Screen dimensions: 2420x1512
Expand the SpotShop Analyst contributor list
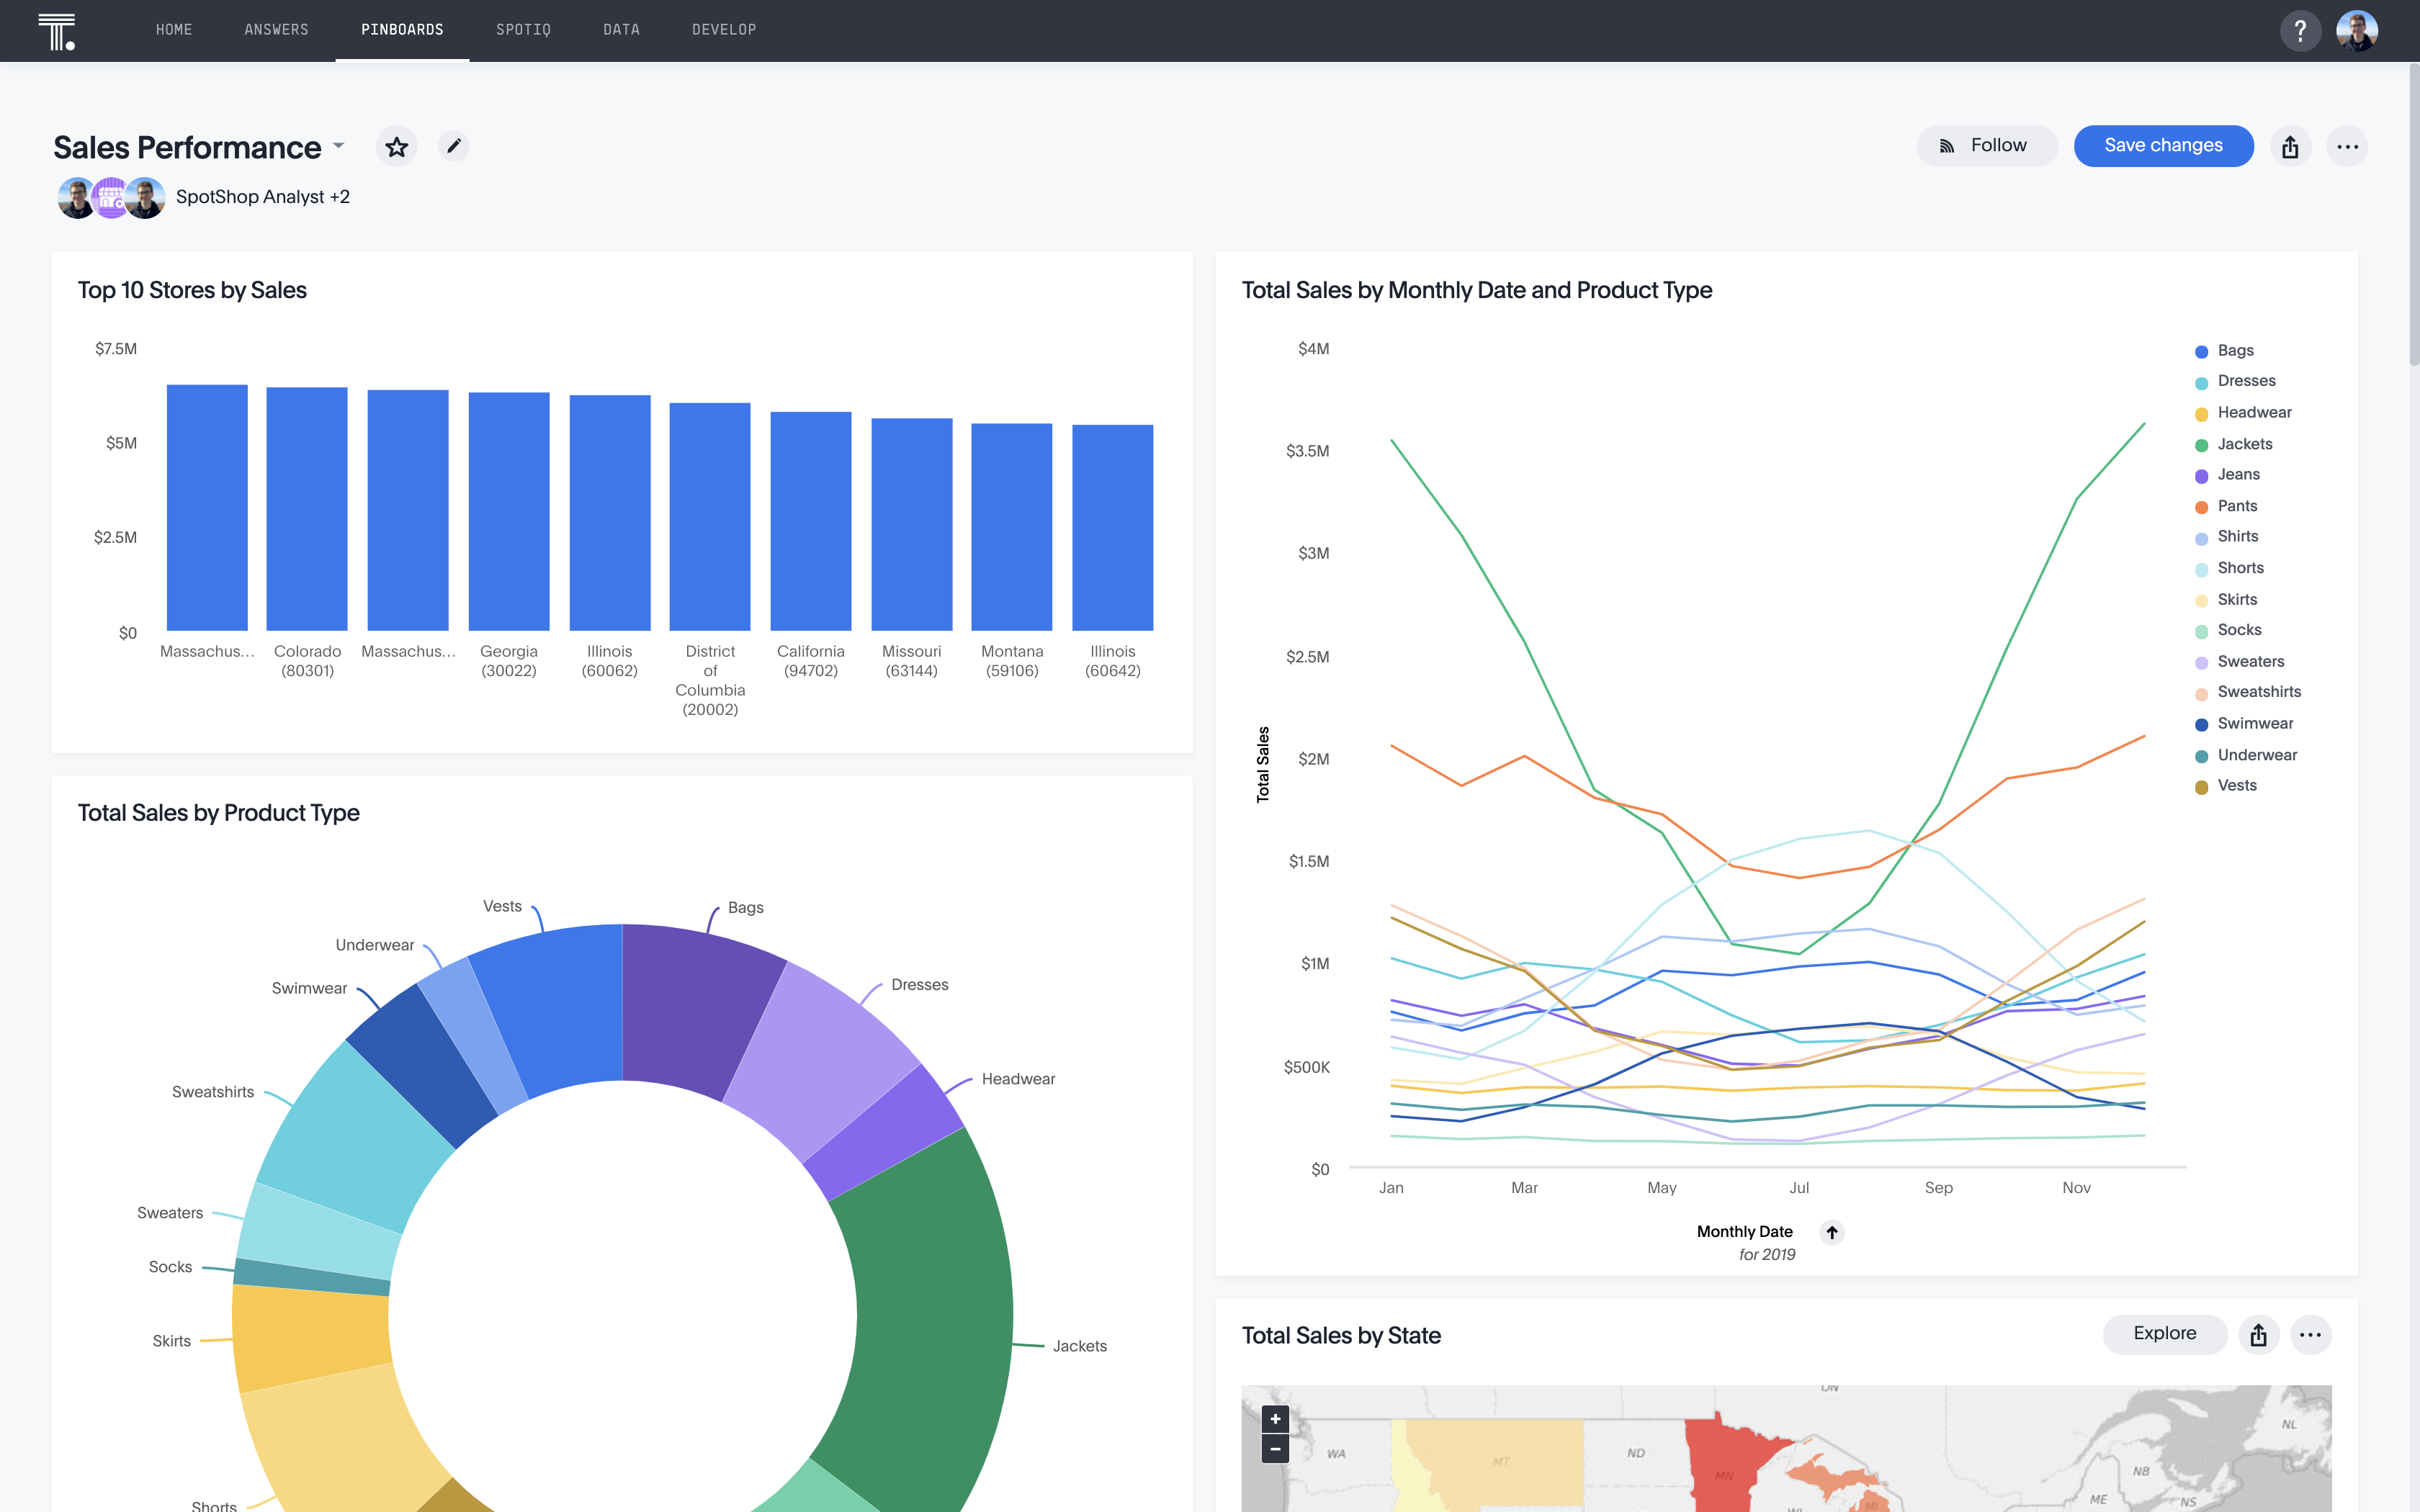point(263,197)
